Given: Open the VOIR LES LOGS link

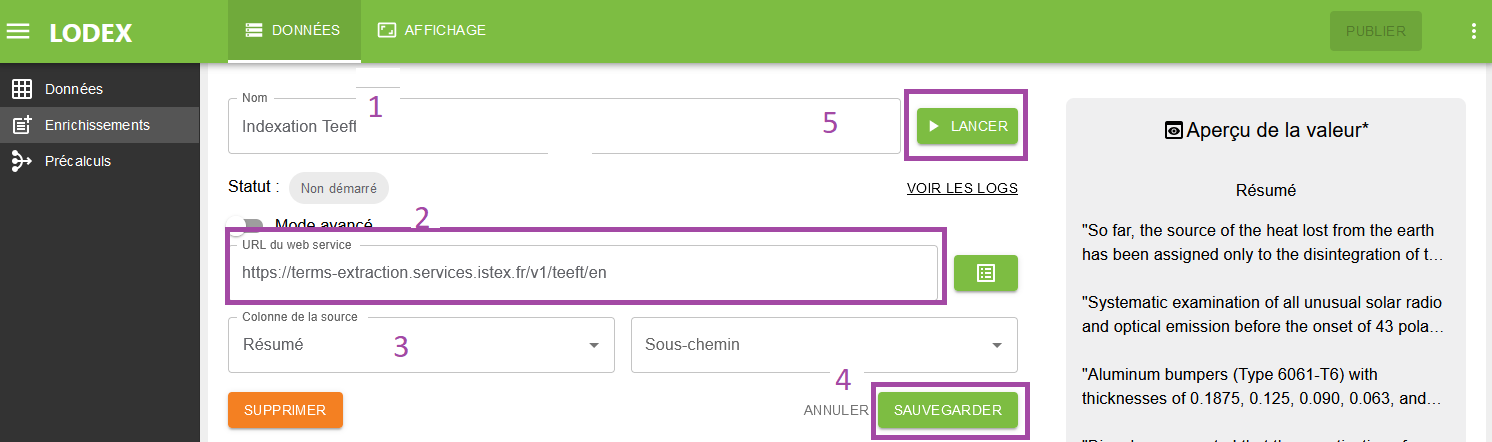Looking at the screenshot, I should tap(962, 188).
